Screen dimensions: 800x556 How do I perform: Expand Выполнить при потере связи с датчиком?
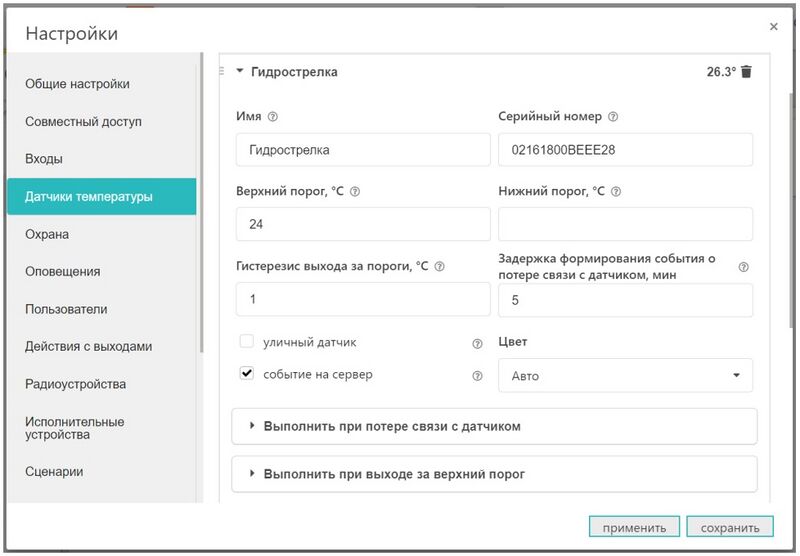click(494, 426)
